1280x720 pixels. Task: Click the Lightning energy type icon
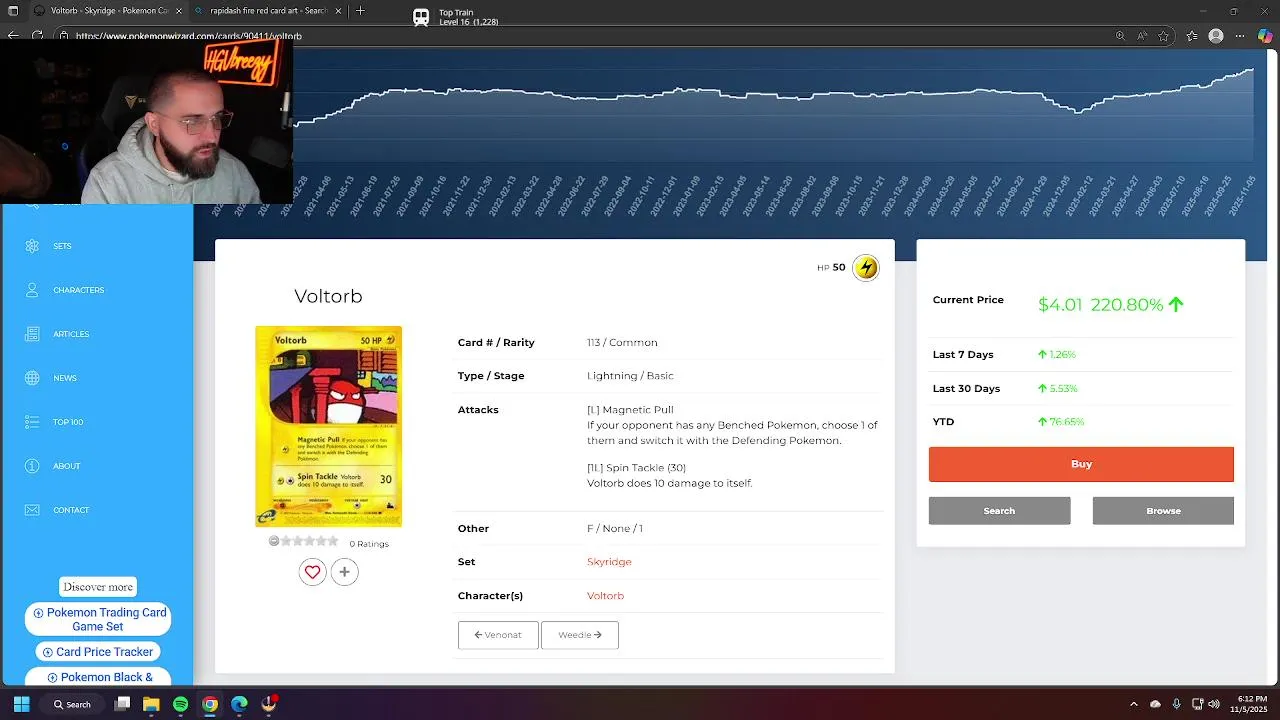point(866,267)
